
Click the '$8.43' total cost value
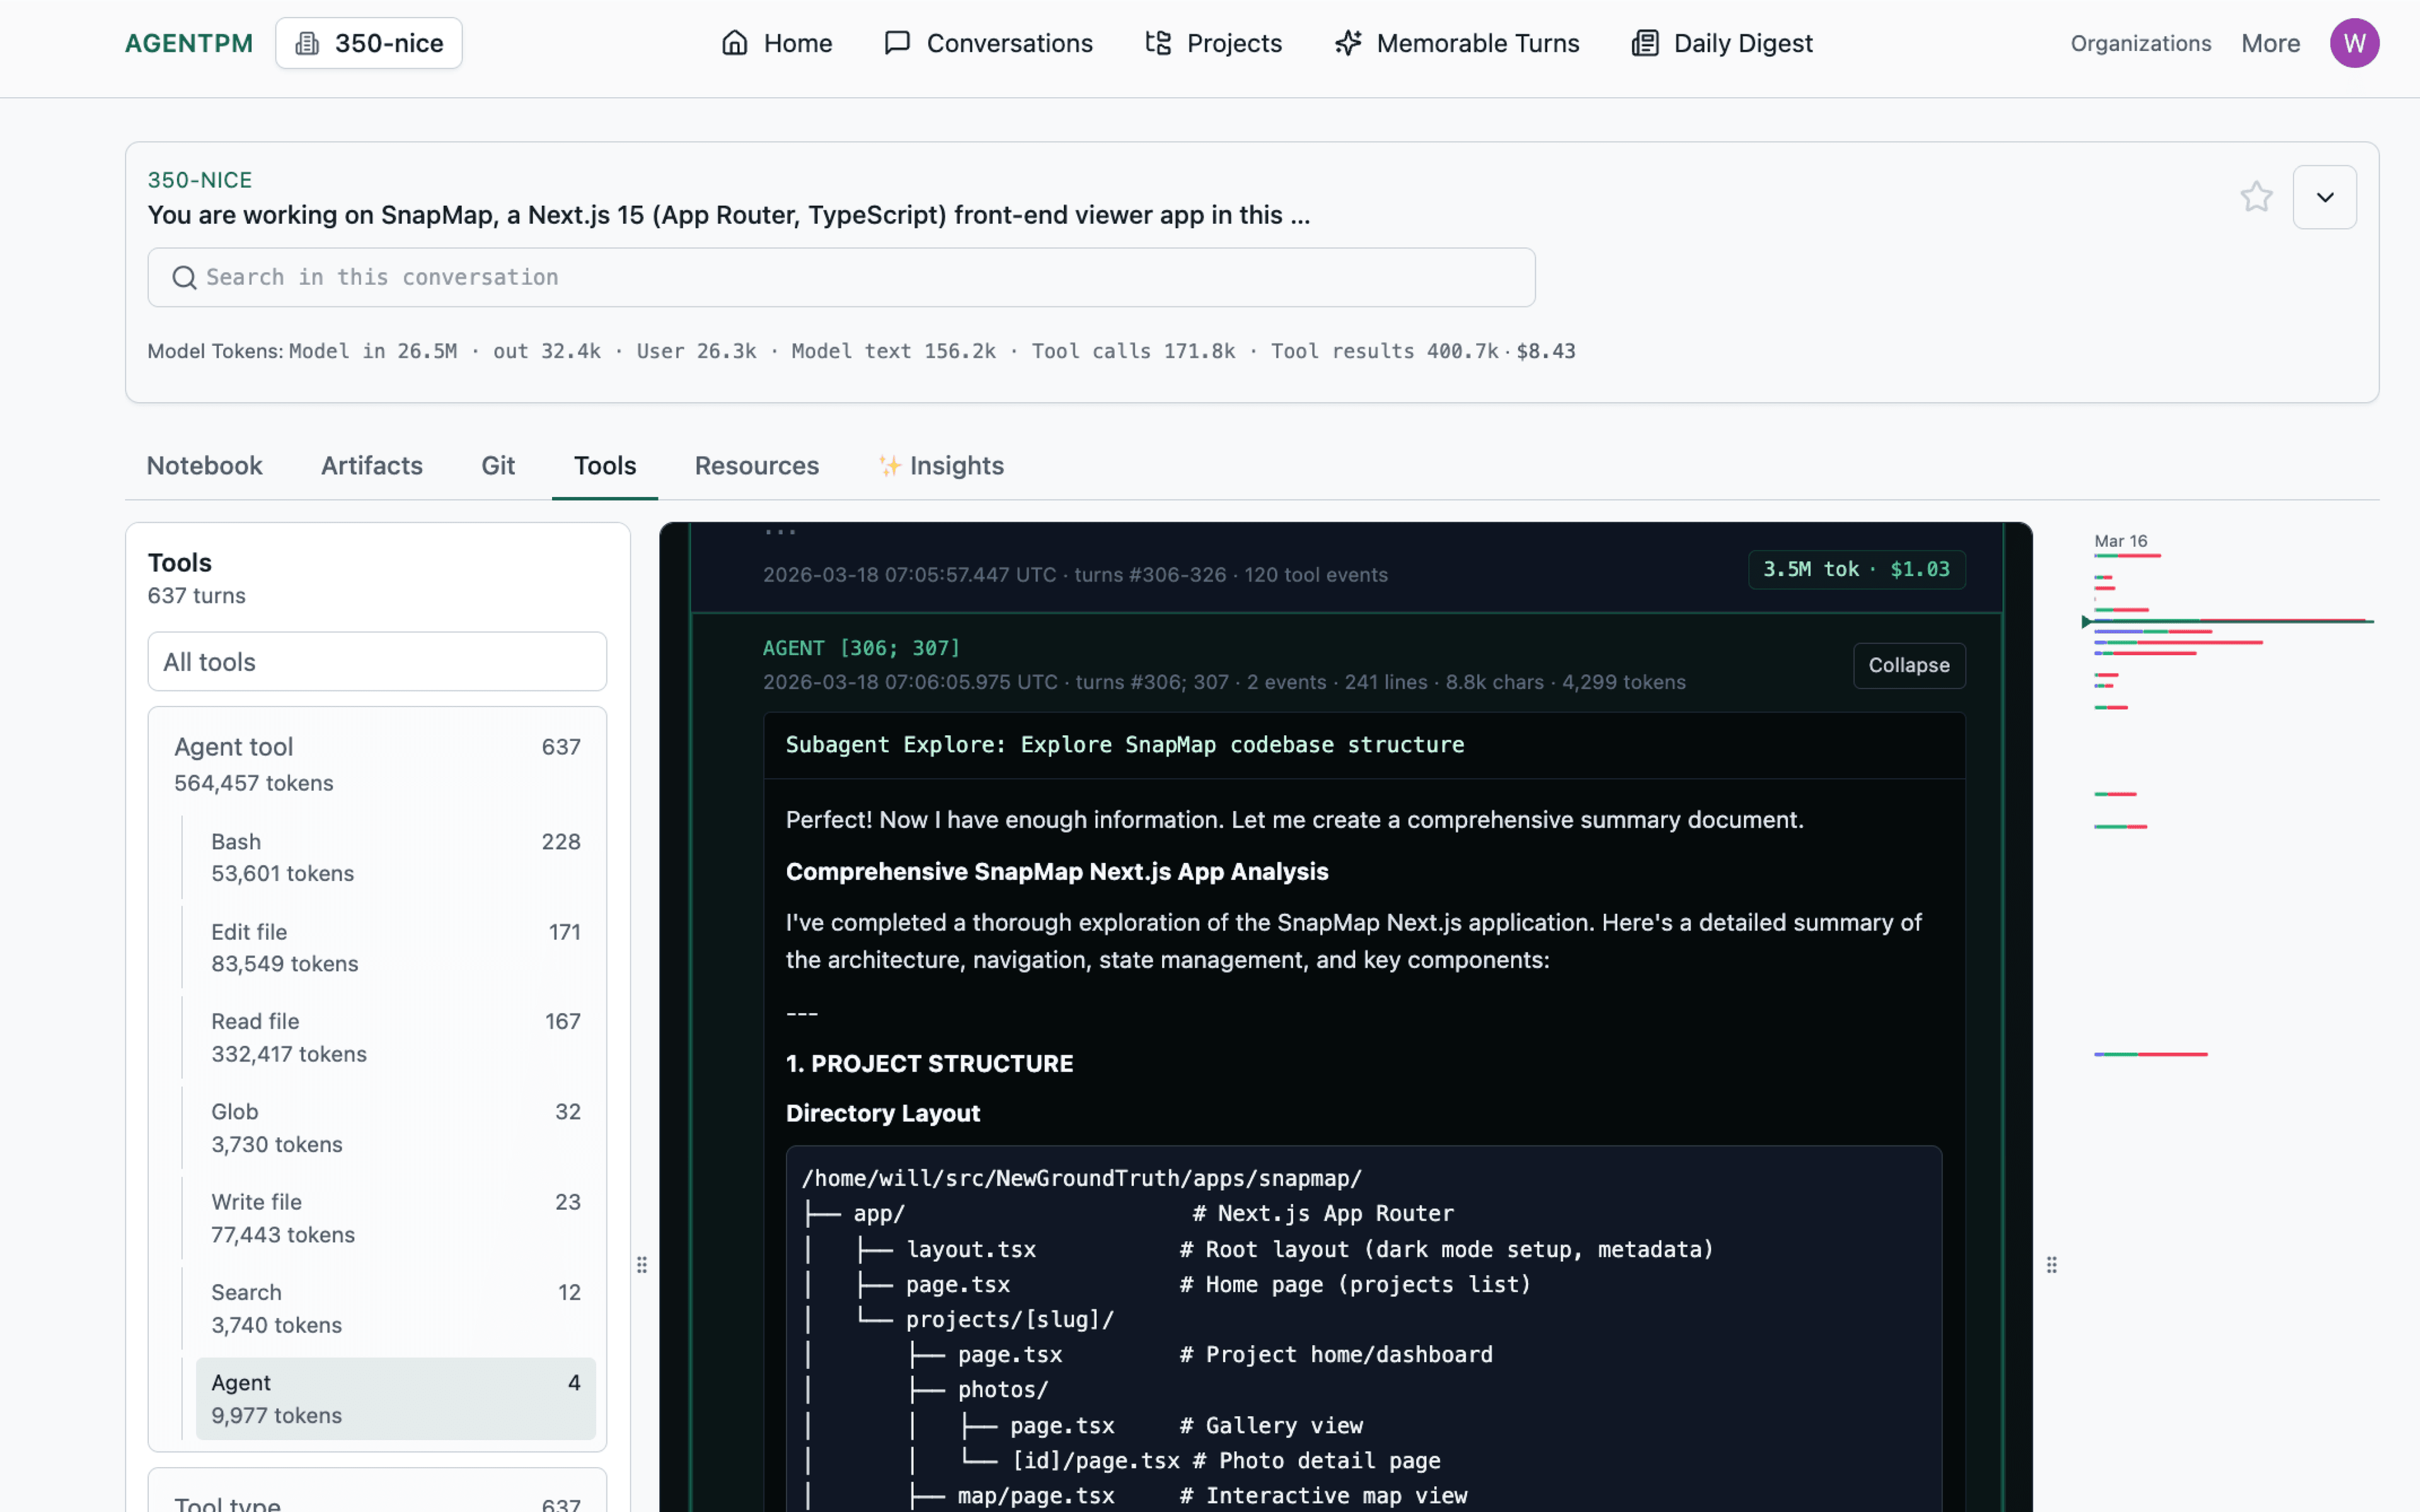tap(1546, 351)
